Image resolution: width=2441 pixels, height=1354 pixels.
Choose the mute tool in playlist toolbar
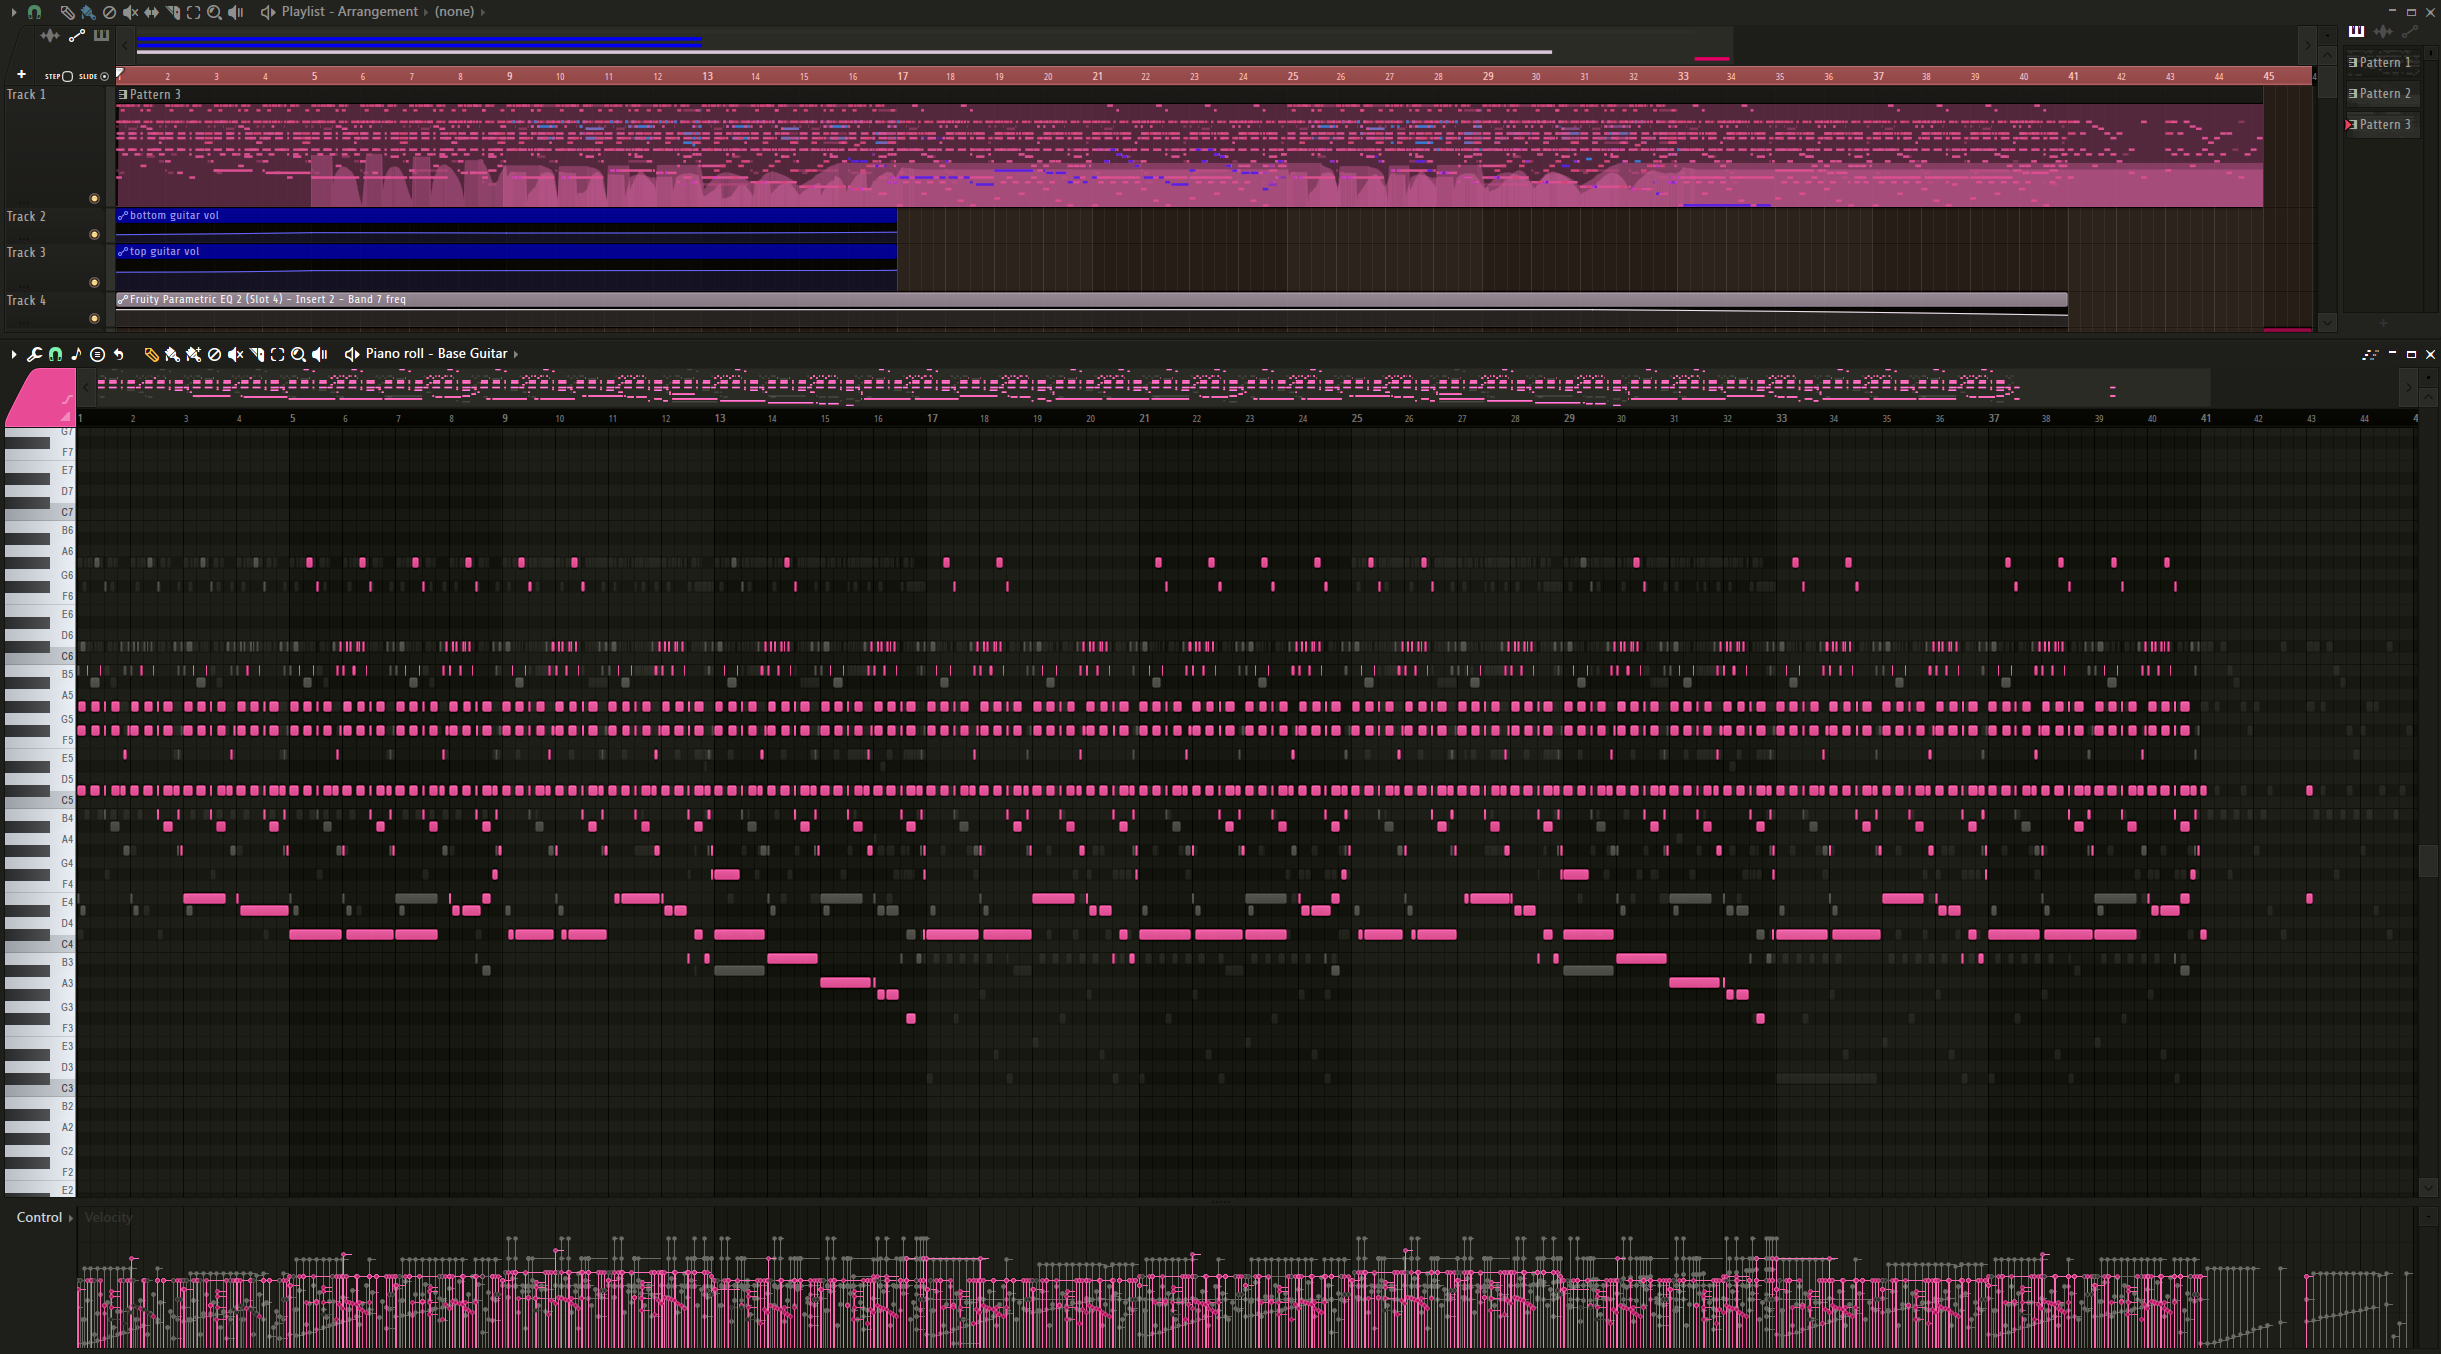pos(130,12)
